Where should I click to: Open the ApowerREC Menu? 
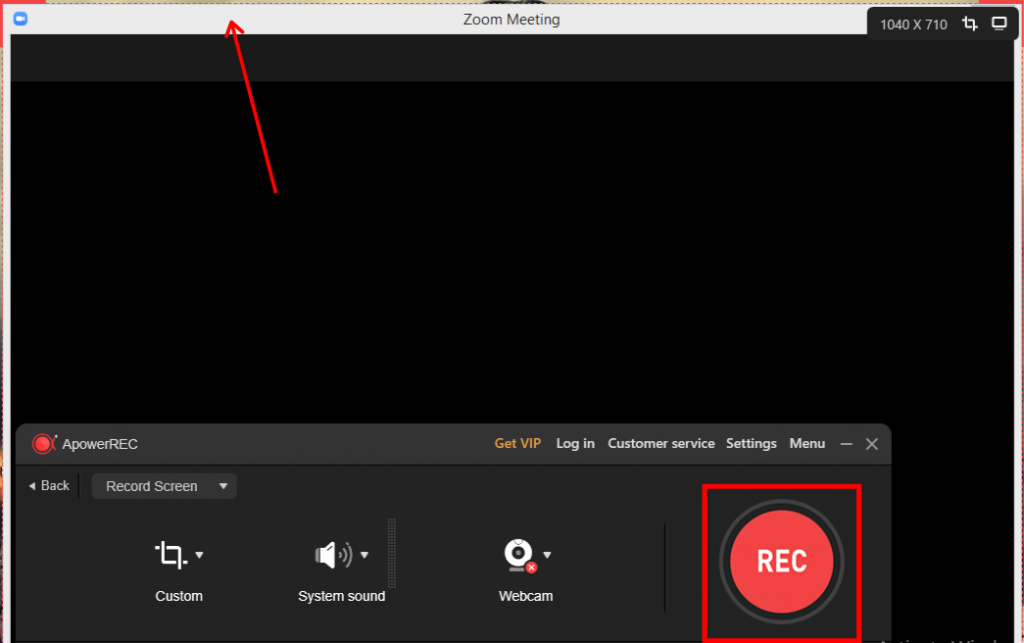[807, 443]
